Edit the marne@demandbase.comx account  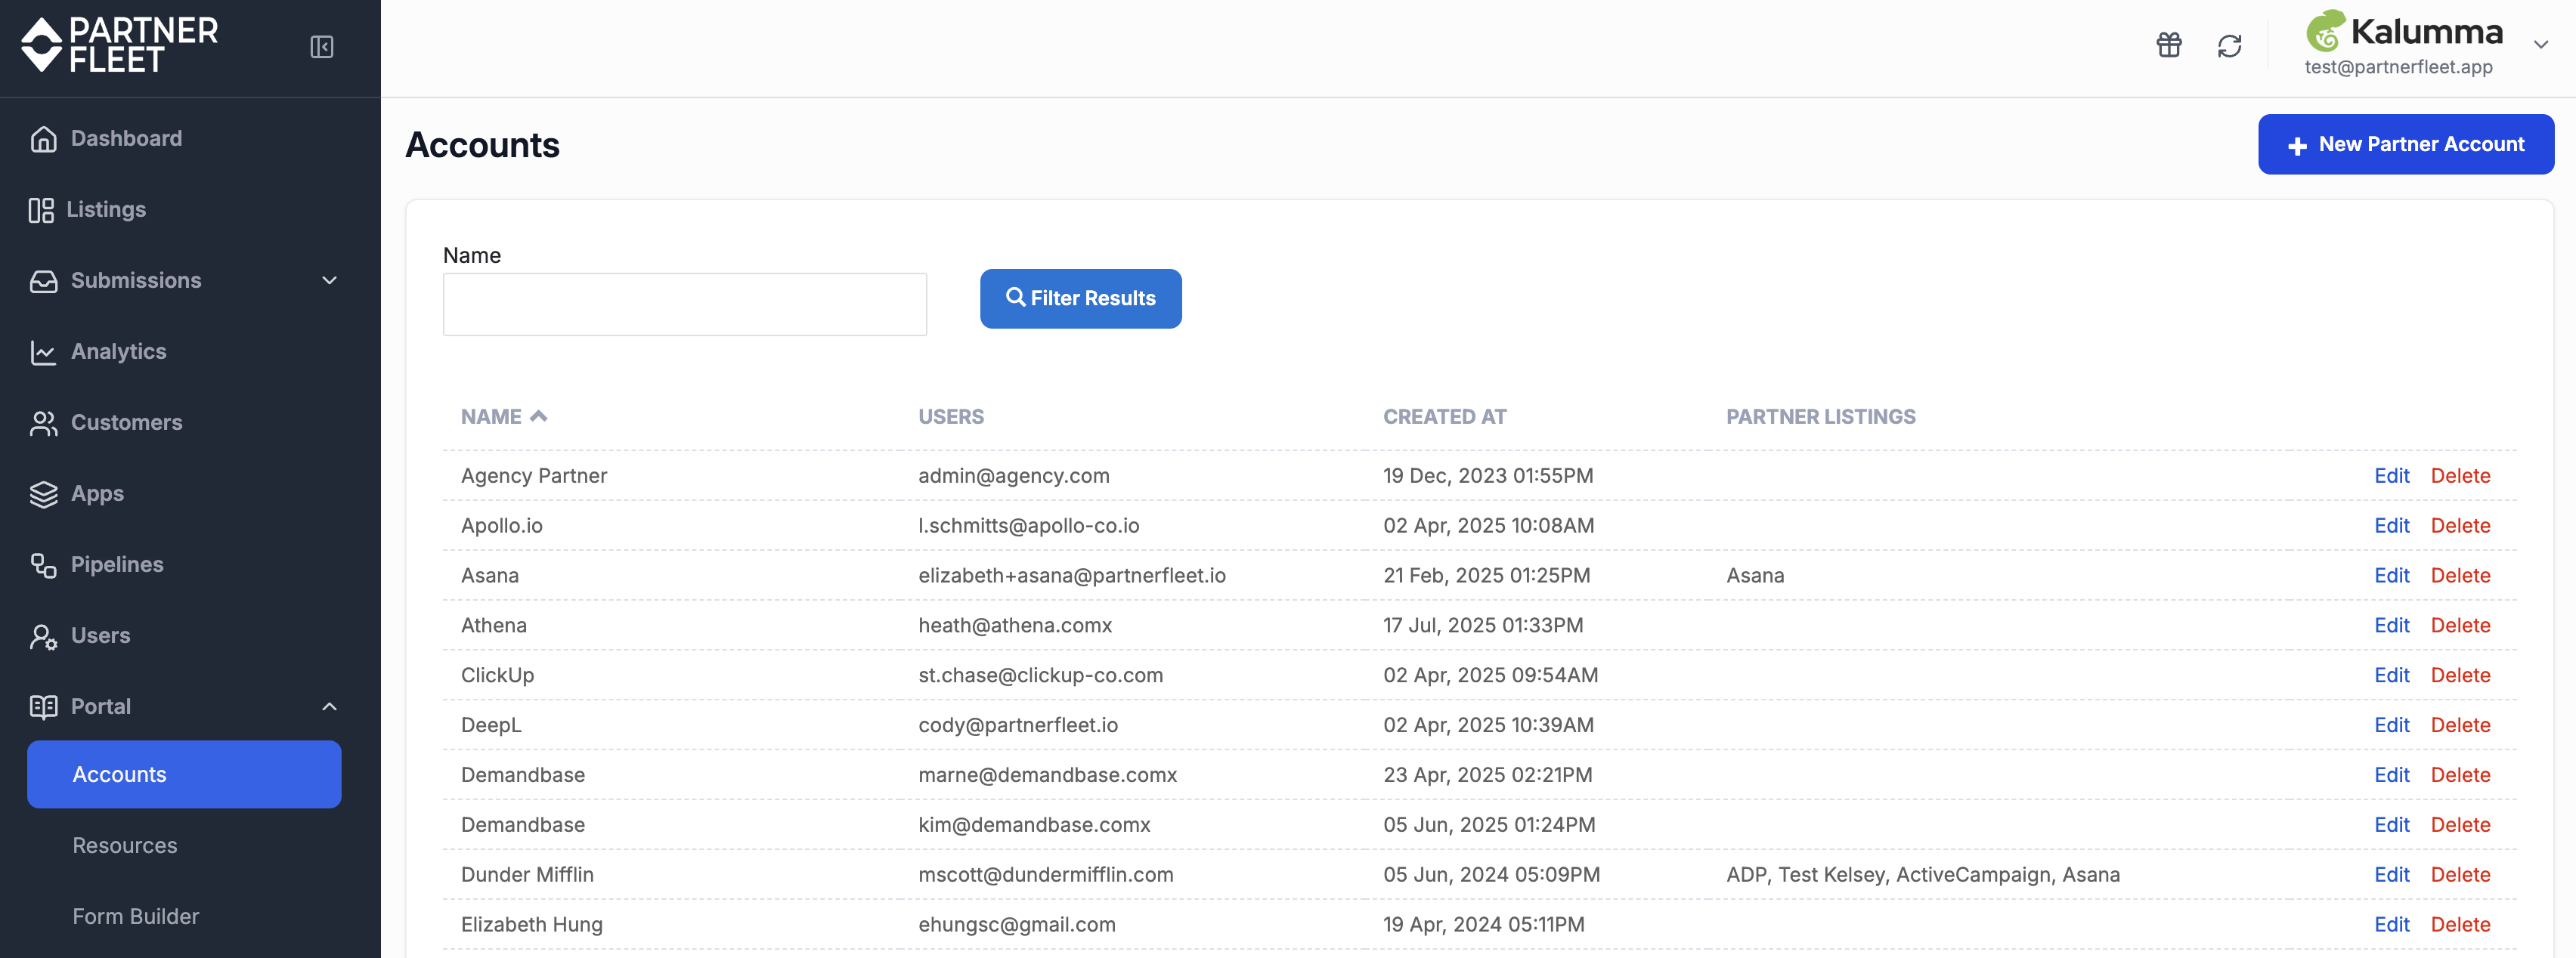tap(2391, 775)
